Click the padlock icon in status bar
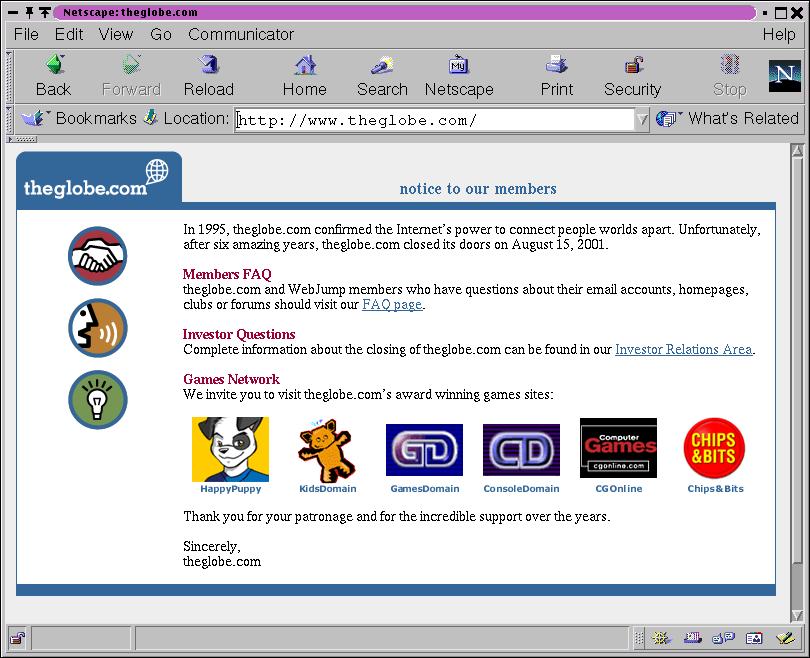Viewport: 810px width, 658px height. coord(17,637)
